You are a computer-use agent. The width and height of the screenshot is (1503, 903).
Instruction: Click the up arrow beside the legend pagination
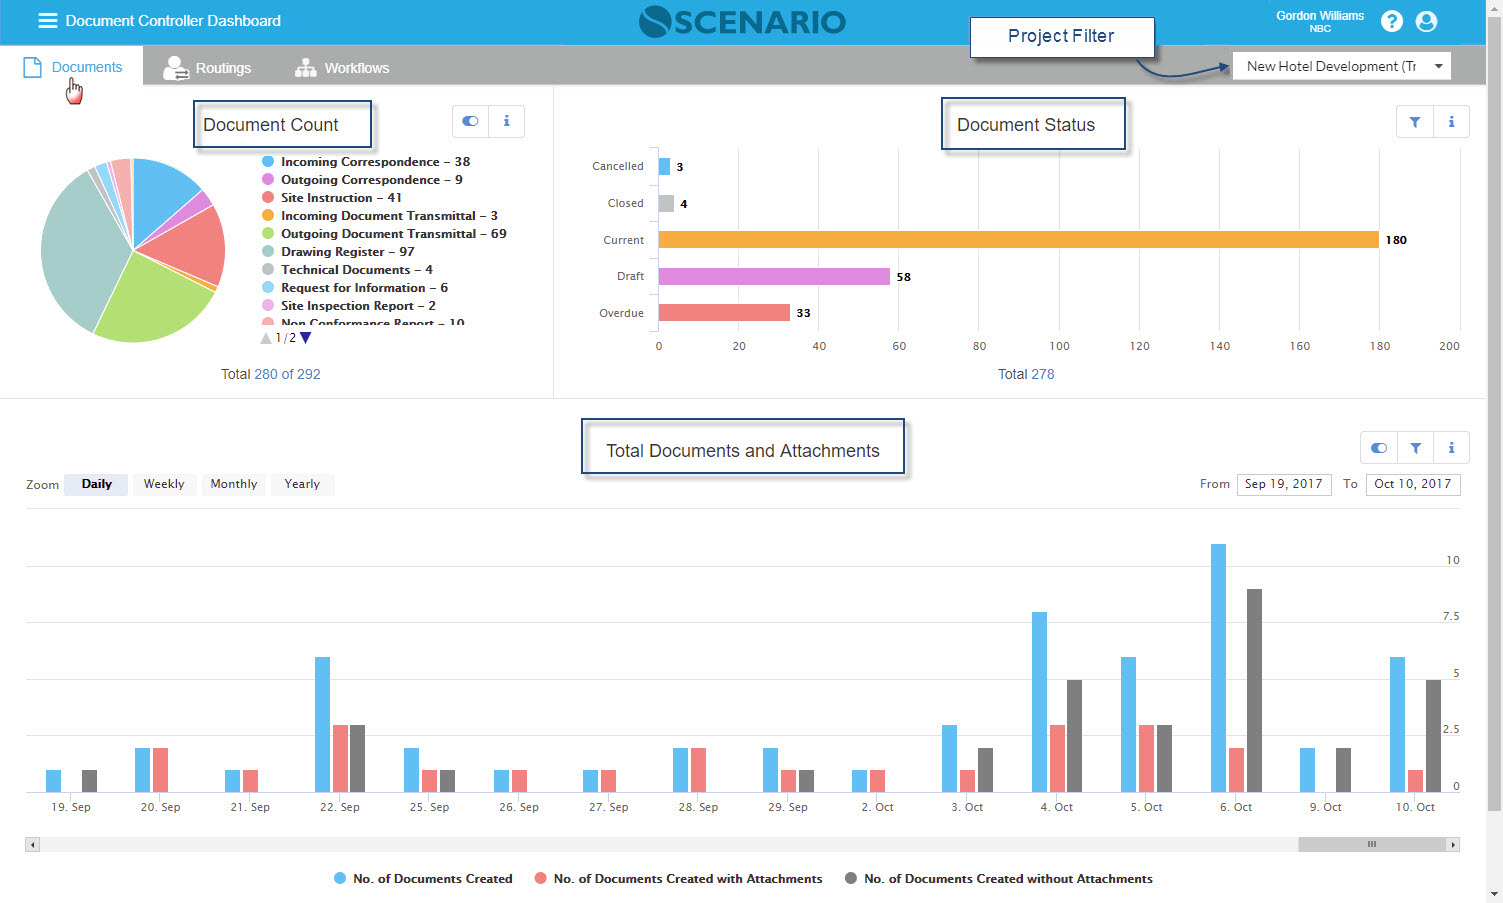(265, 338)
